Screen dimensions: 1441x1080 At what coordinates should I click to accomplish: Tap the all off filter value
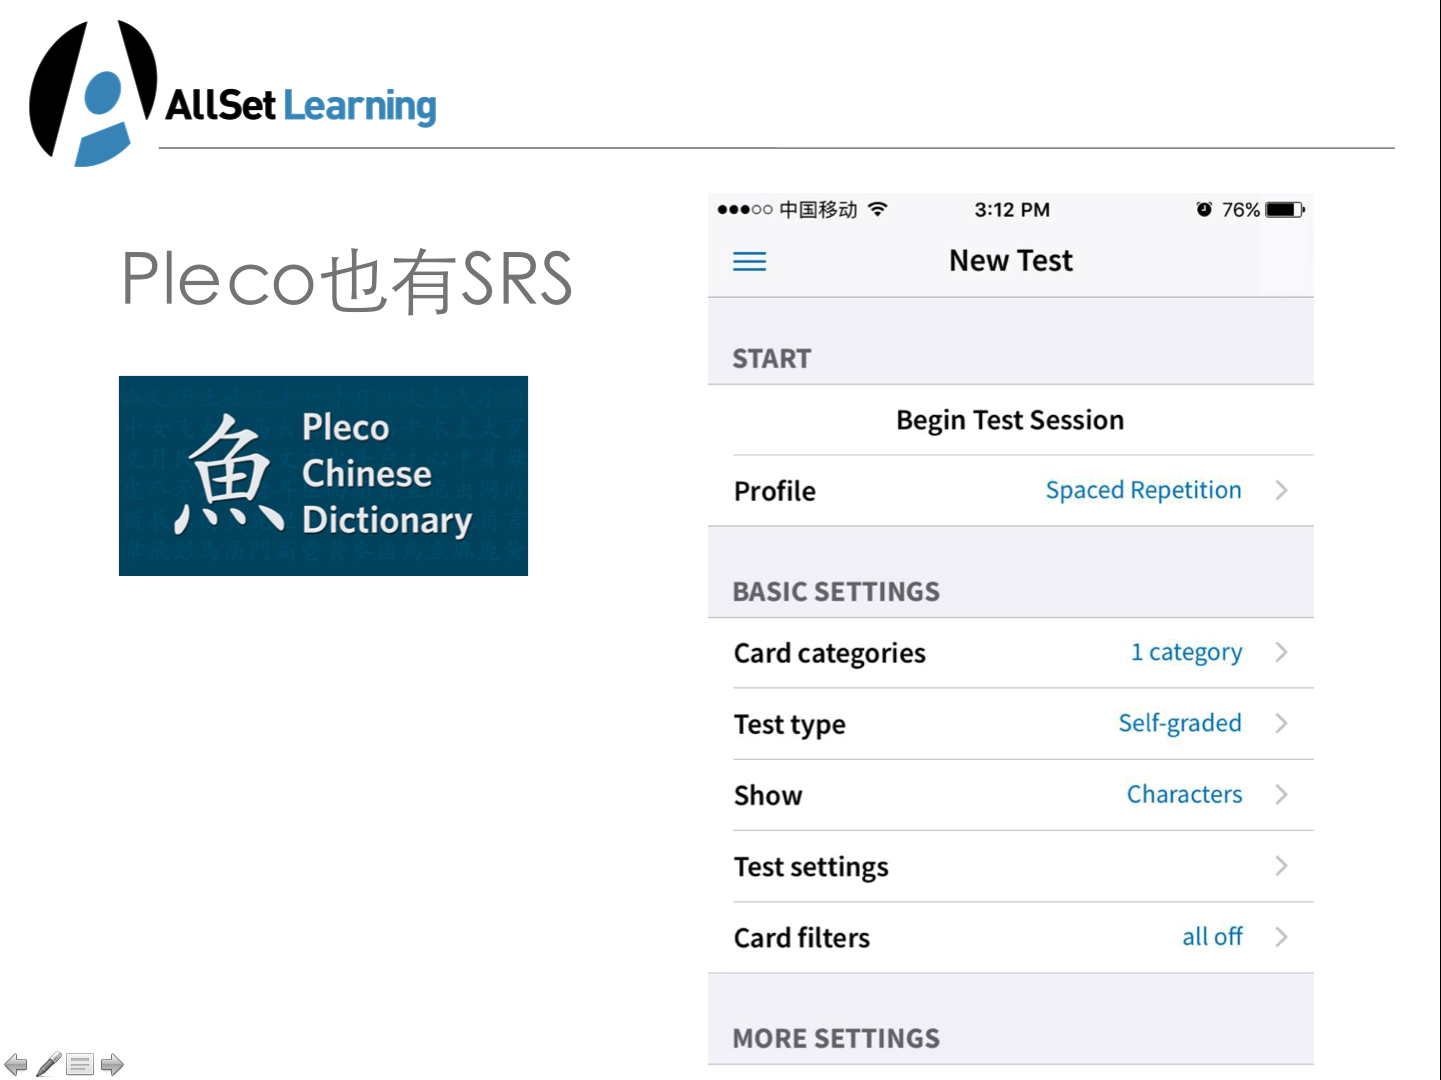tap(1212, 937)
